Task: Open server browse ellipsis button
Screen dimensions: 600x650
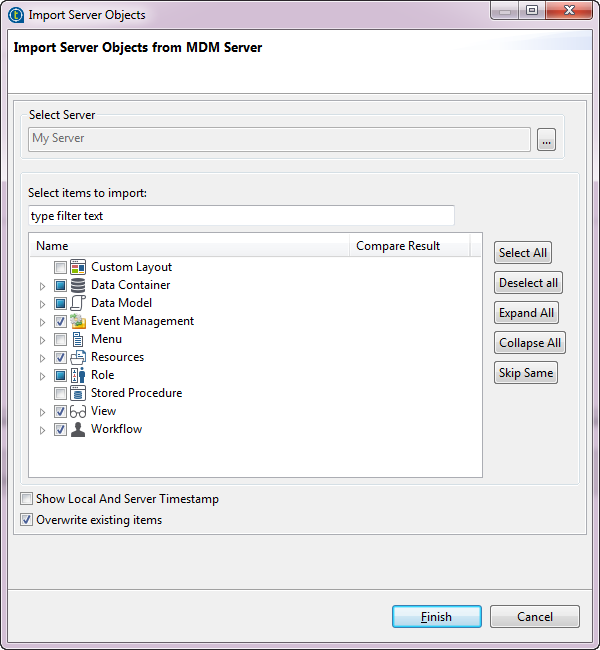Action: (546, 140)
